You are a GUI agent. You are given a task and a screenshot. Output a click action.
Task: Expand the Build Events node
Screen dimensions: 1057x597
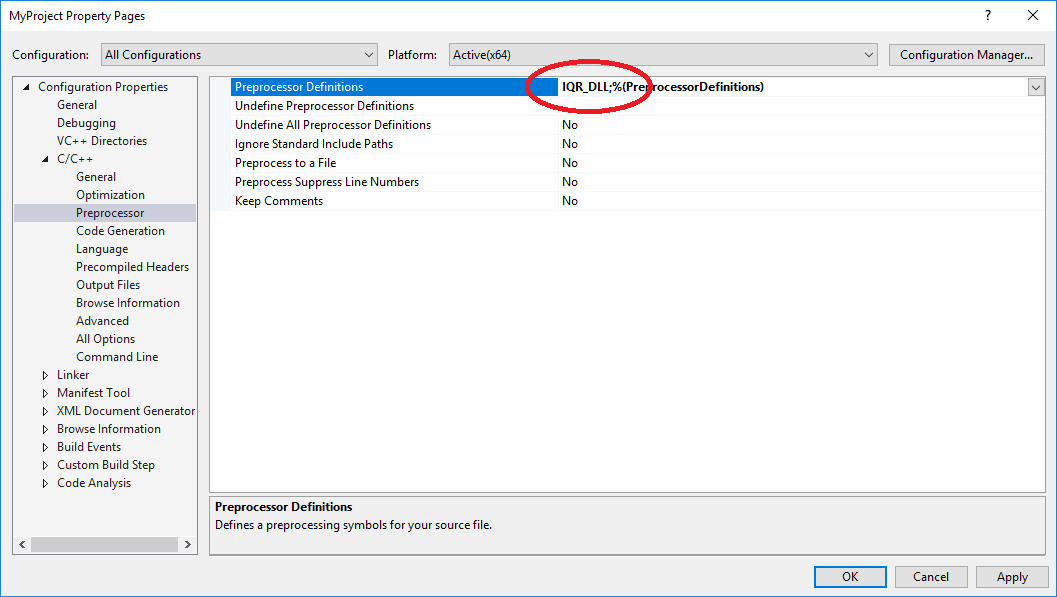click(x=44, y=446)
